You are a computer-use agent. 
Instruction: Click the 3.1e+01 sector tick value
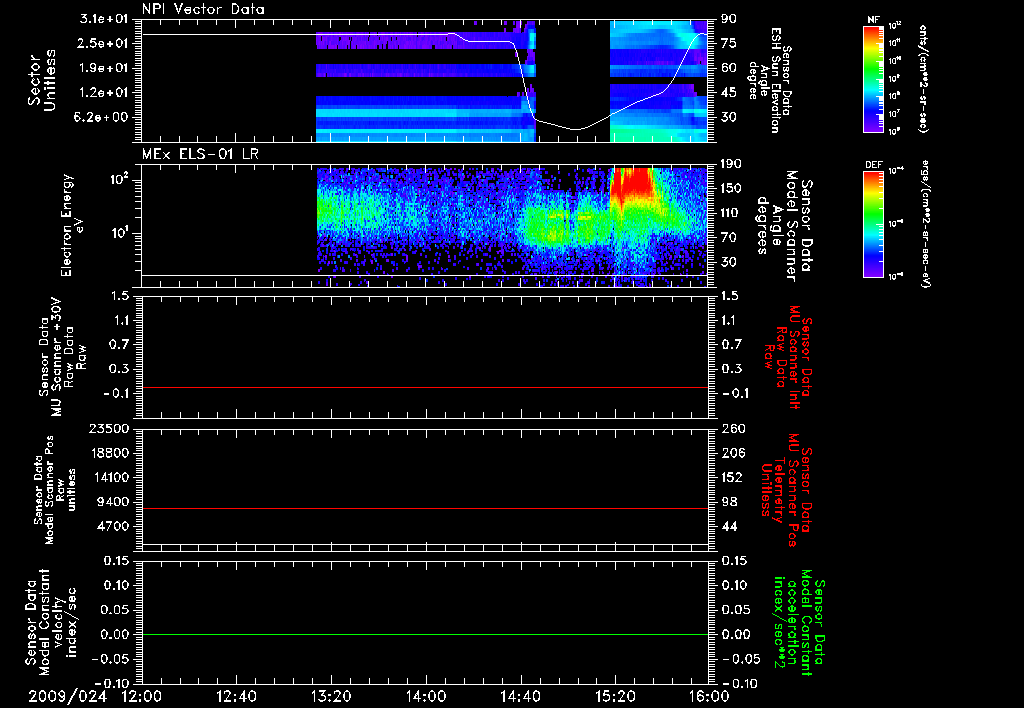tap(104, 19)
